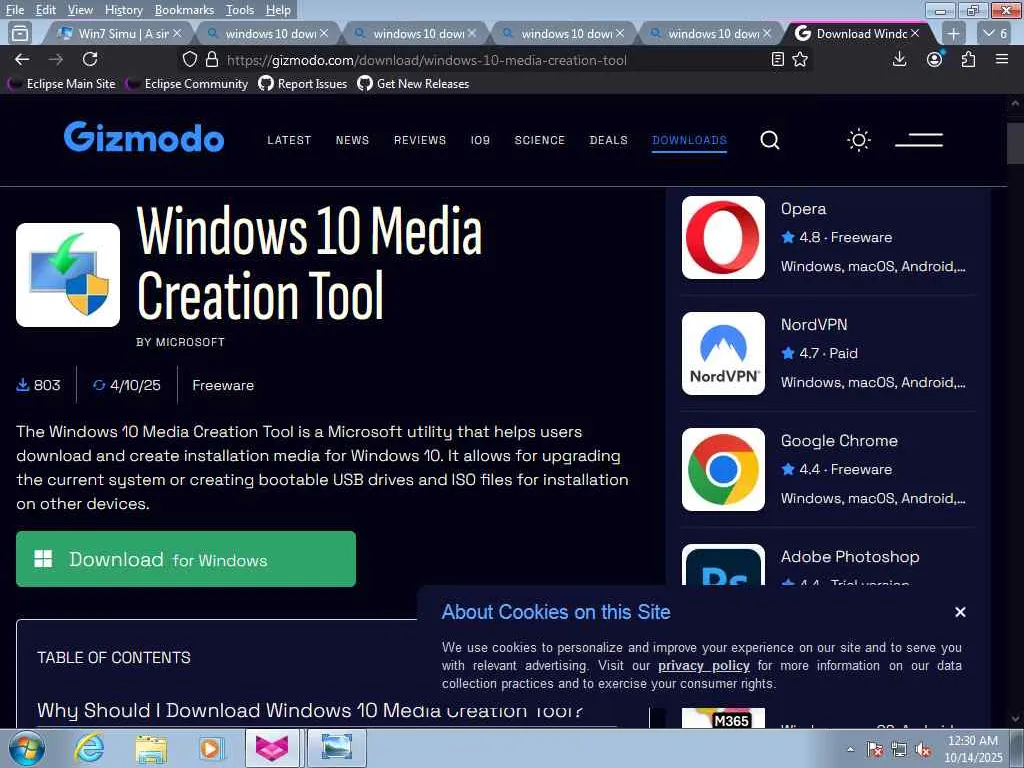Click the address bar URL field
The image size is (1024, 768).
(493, 60)
